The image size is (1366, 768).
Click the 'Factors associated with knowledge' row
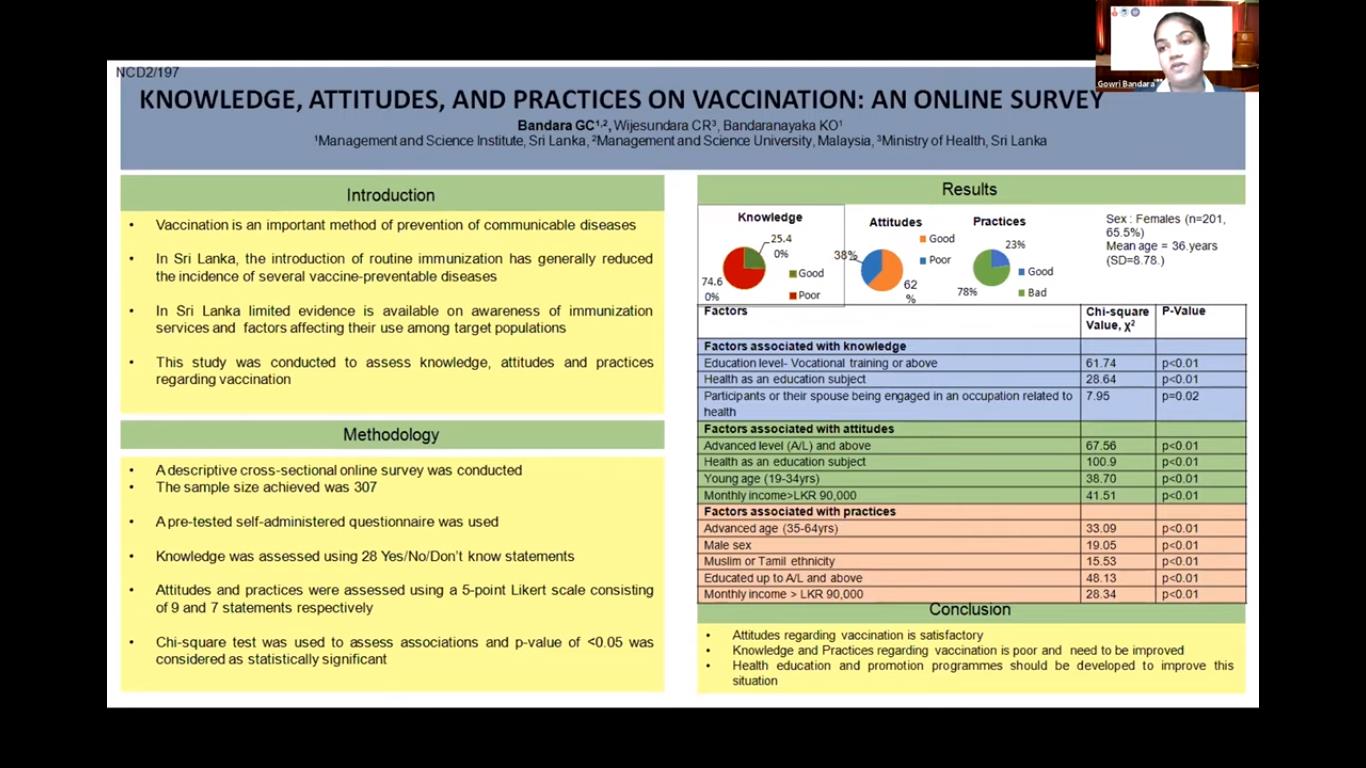972,346
